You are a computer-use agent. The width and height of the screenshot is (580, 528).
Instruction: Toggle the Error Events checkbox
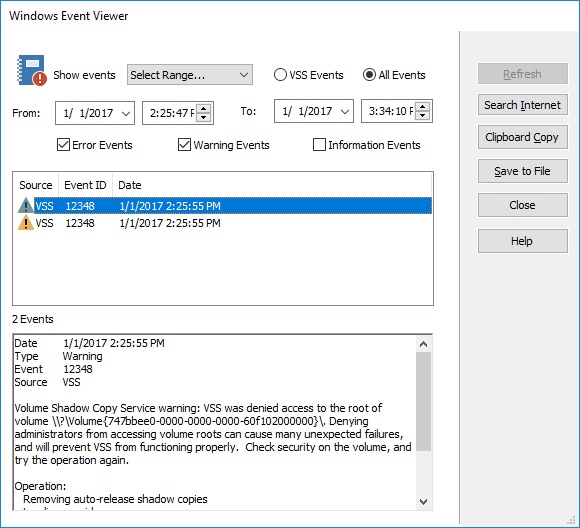(x=63, y=145)
